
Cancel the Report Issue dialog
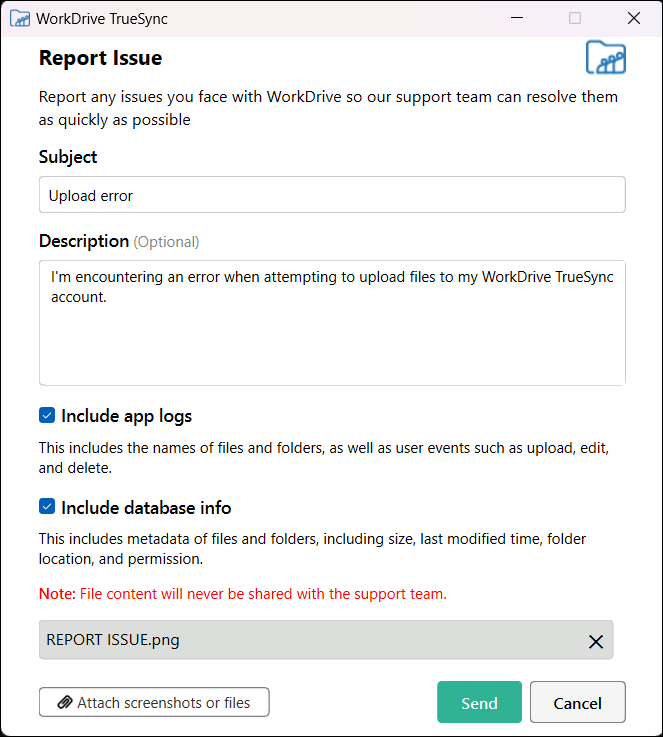tap(577, 702)
